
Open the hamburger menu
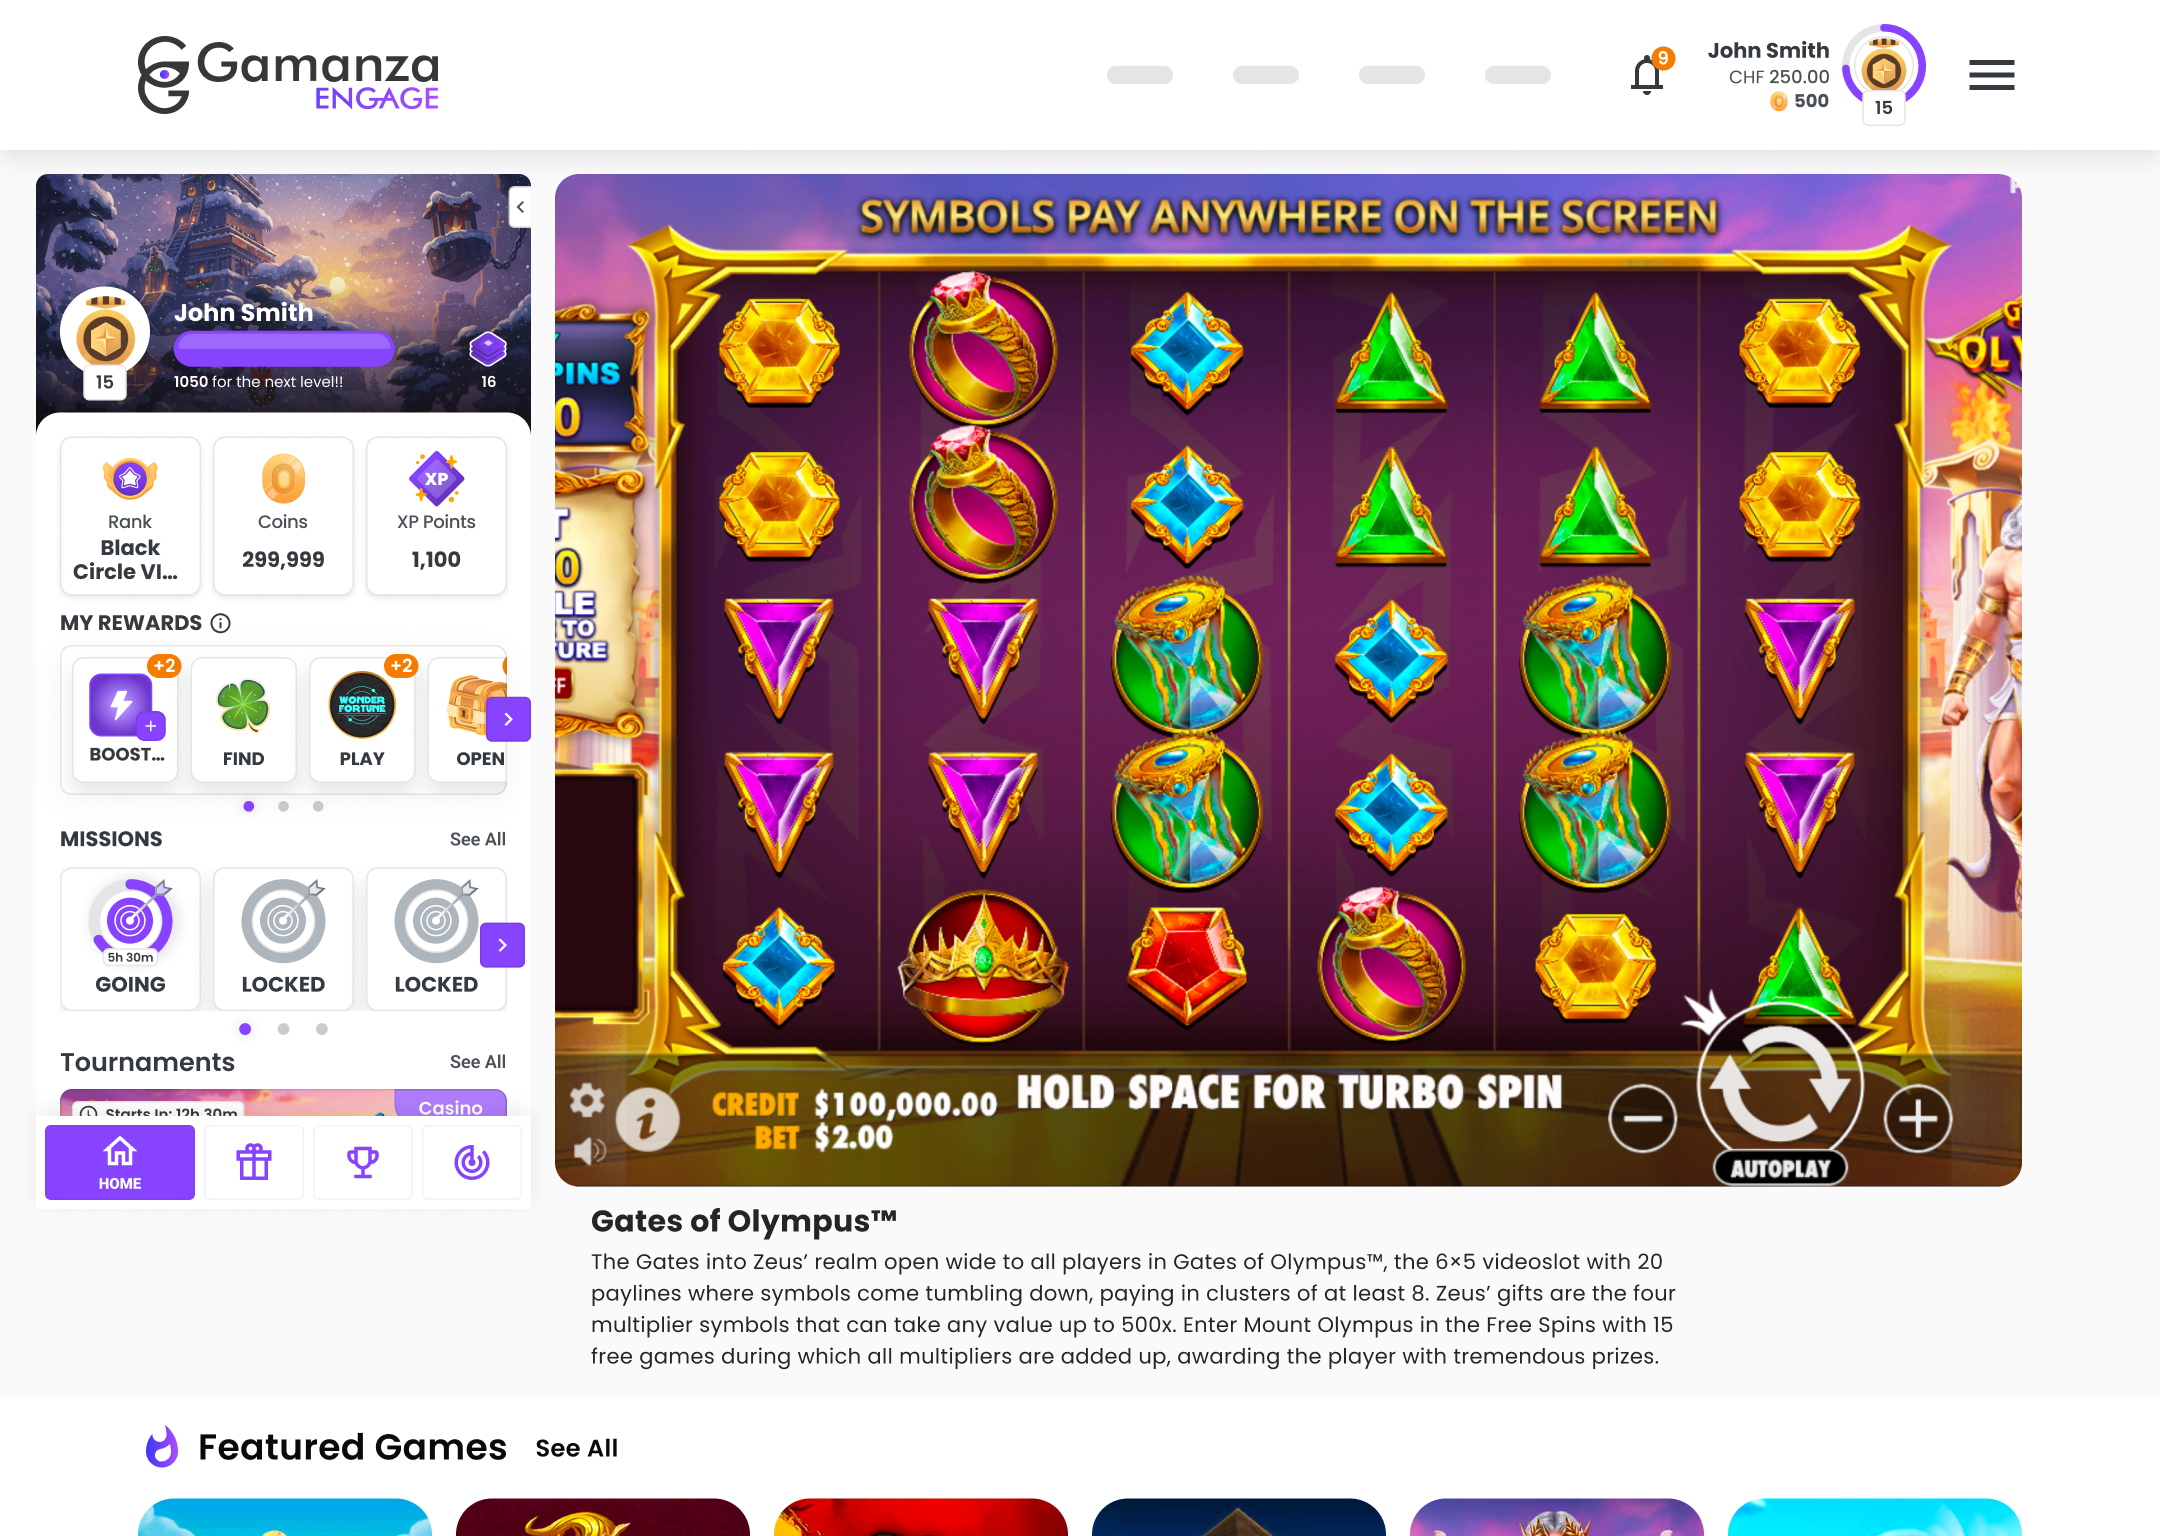[x=1991, y=75]
